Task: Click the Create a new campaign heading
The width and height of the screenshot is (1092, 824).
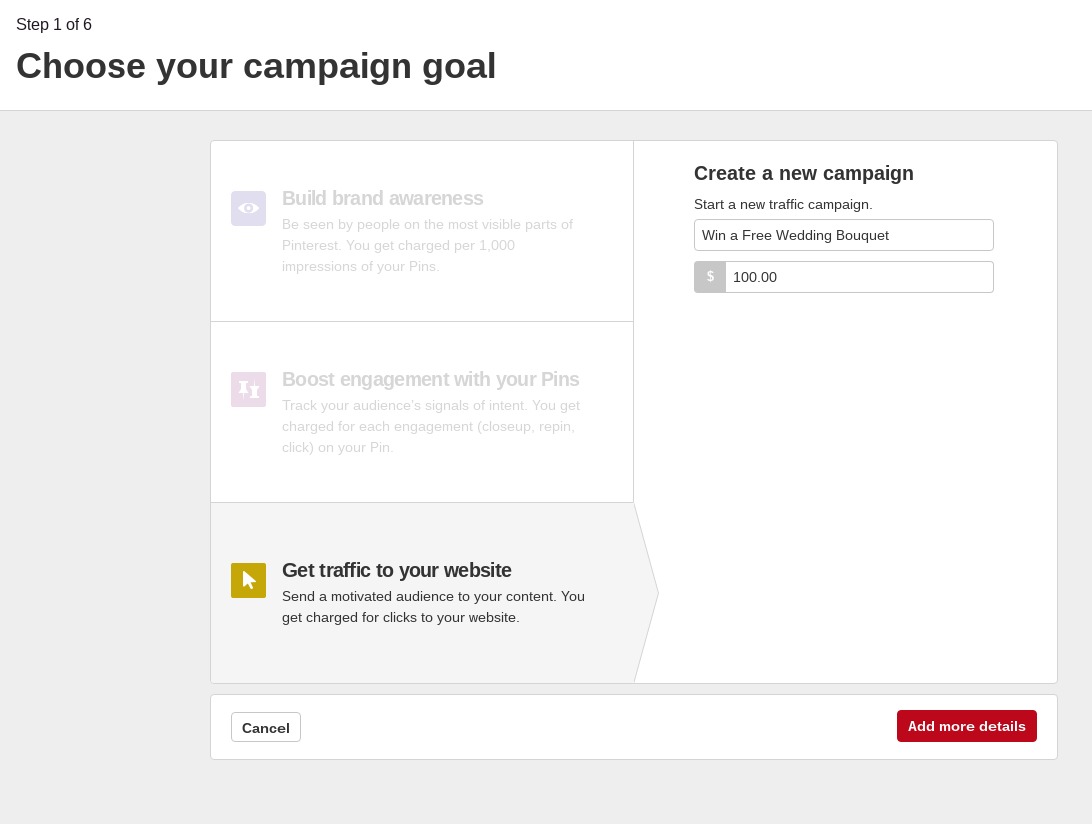Action: 804,173
